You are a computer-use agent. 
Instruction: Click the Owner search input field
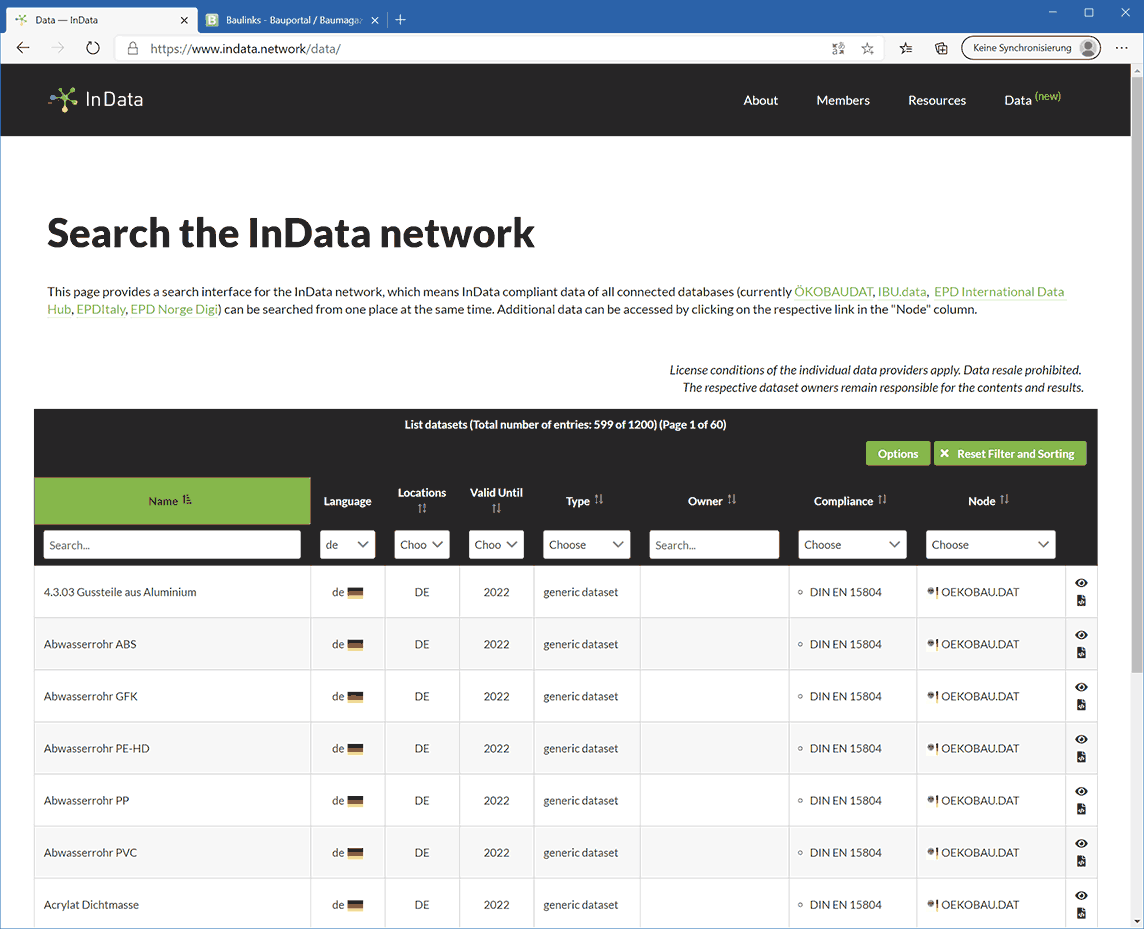click(714, 544)
